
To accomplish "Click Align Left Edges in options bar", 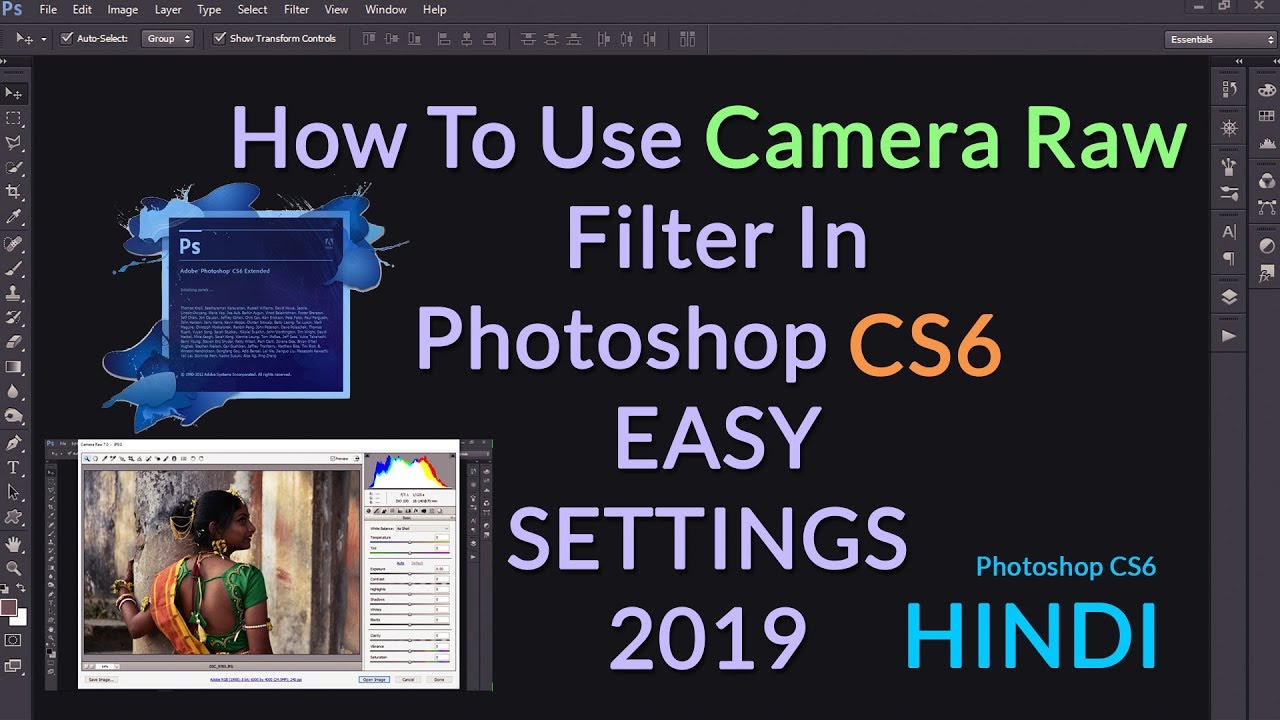I will coord(444,39).
